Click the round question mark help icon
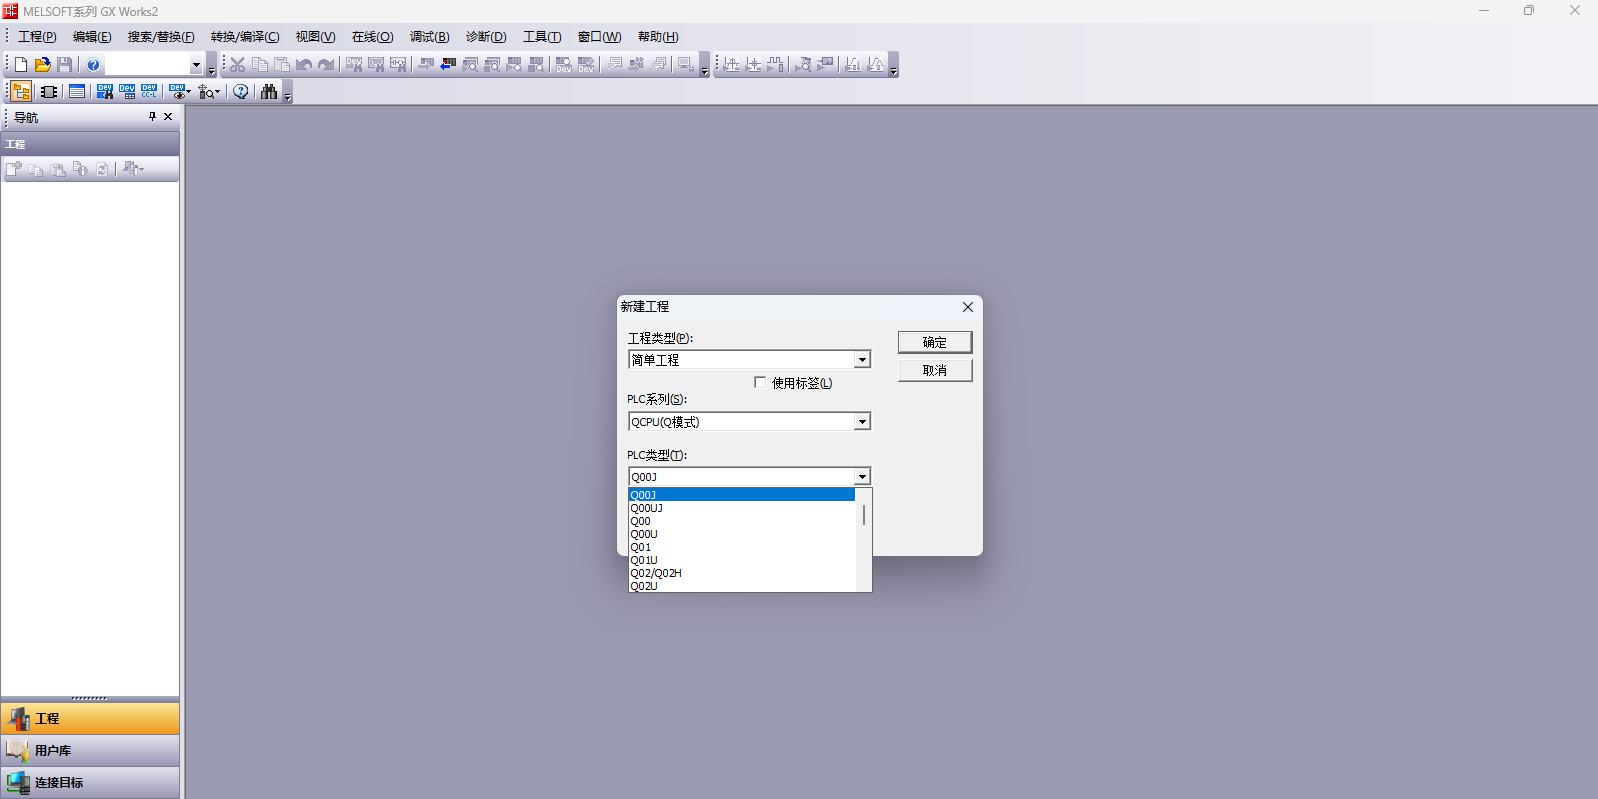Viewport: 1598px width, 799px height. pyautogui.click(x=241, y=91)
